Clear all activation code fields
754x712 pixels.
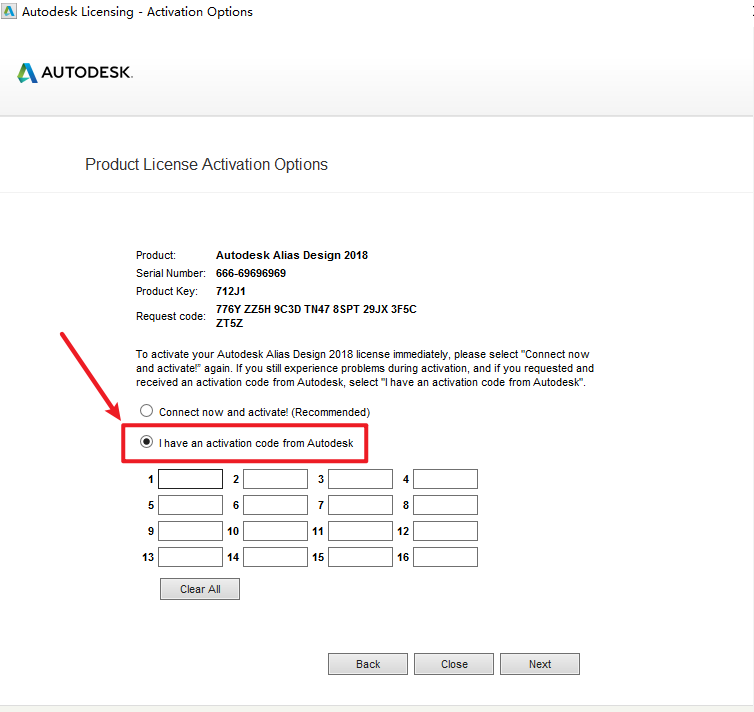200,589
